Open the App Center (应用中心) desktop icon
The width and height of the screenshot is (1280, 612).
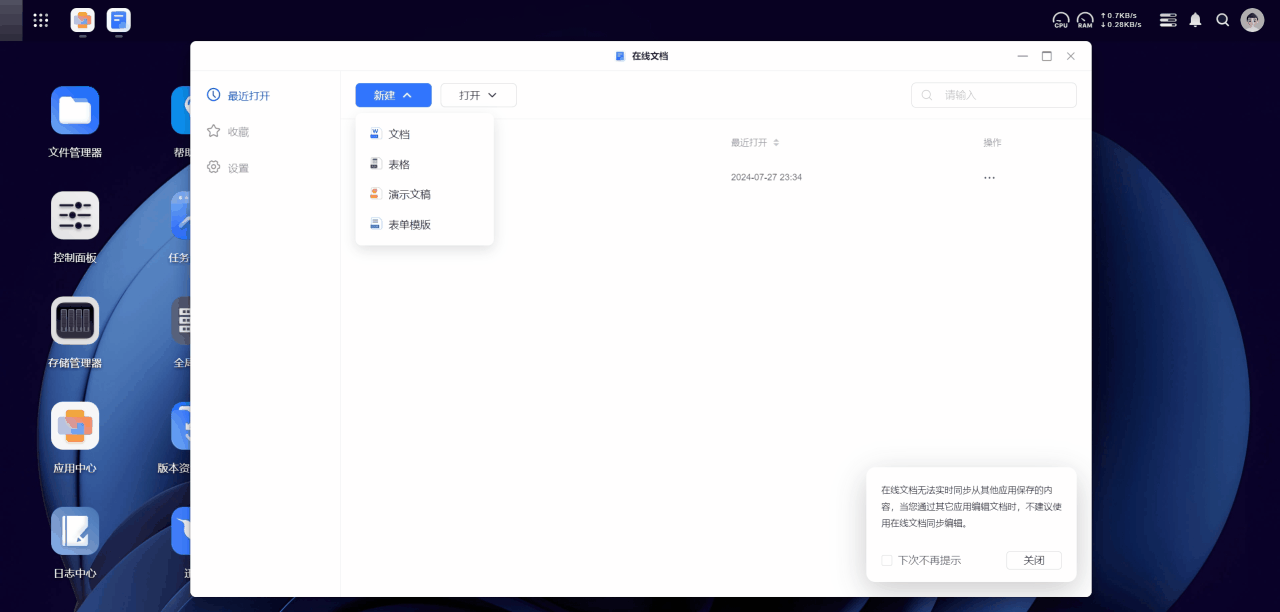pos(75,425)
